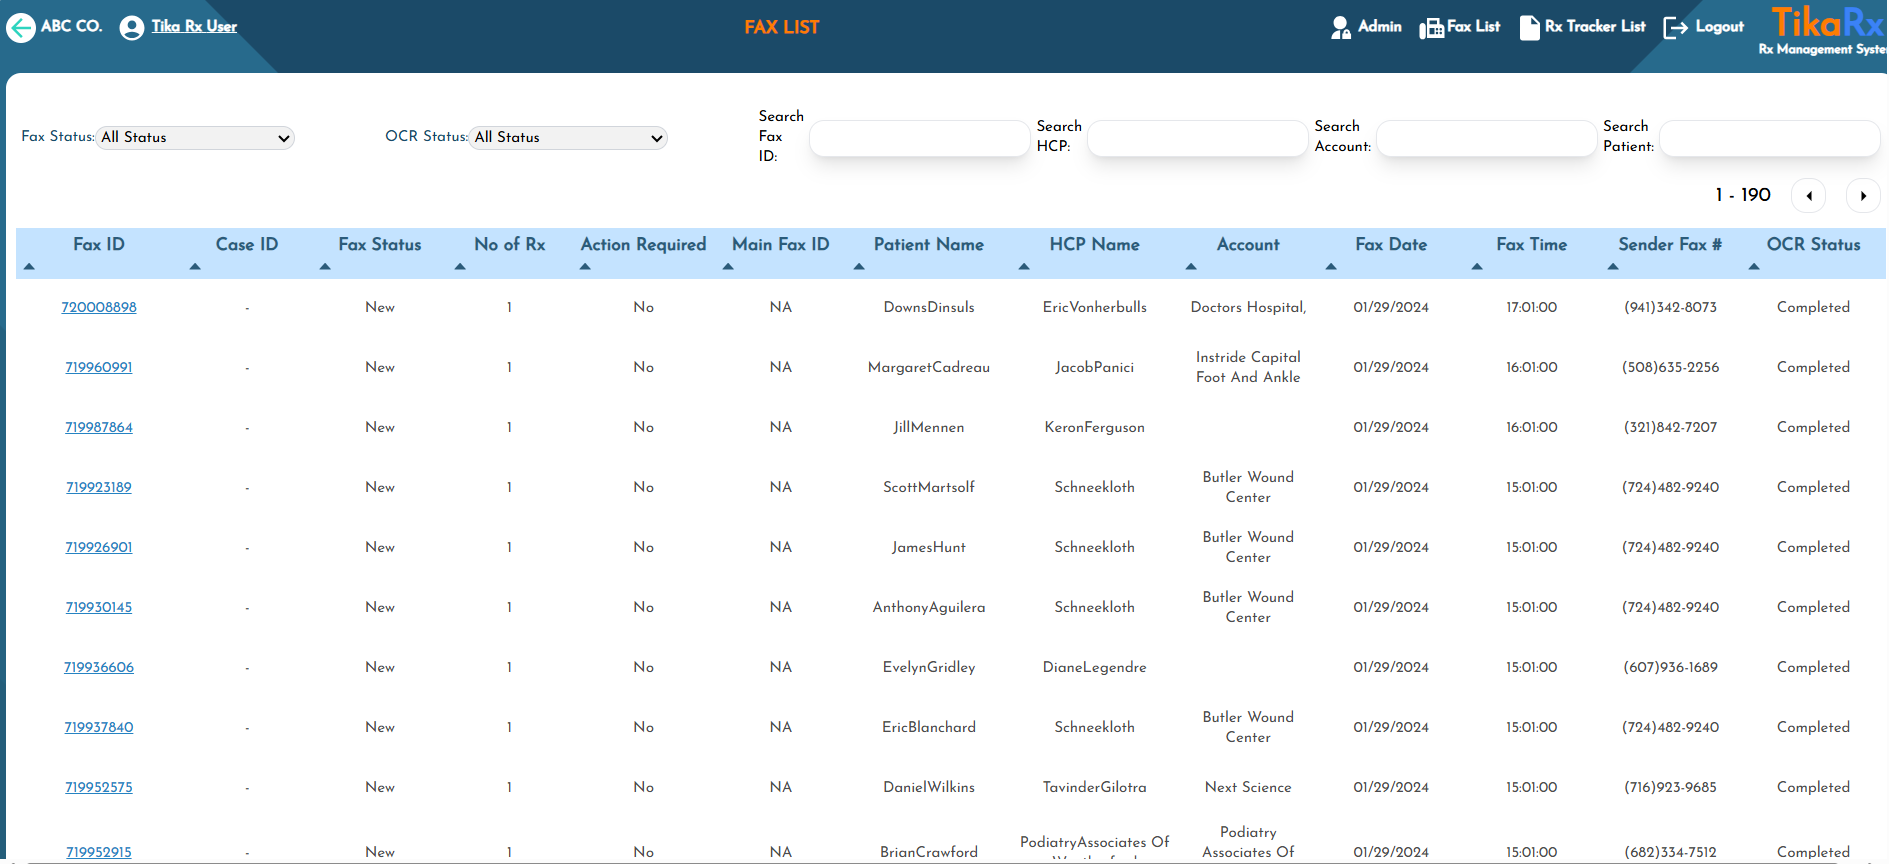Sort by No of Rx column header
Image resolution: width=1889 pixels, height=864 pixels.
[x=510, y=244]
